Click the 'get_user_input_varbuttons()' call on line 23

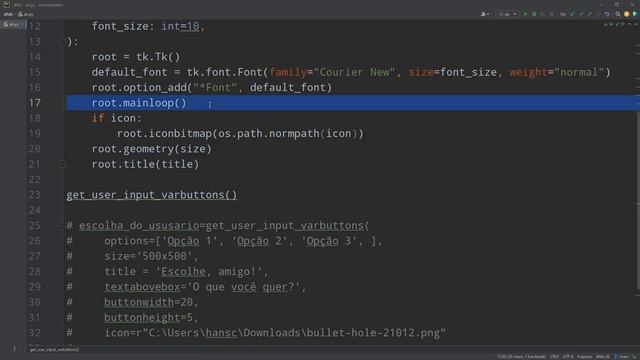tap(151, 195)
